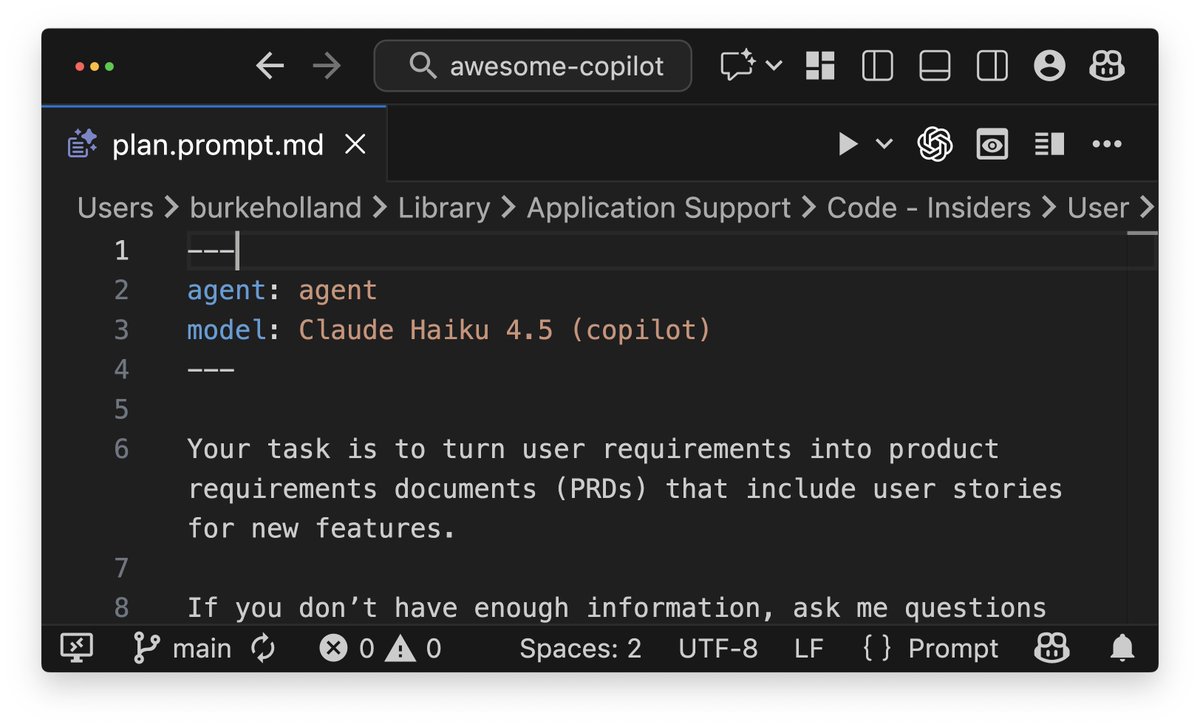Click the awesome-copilot search field
Screen dimensions: 1200x727
tap(533, 67)
